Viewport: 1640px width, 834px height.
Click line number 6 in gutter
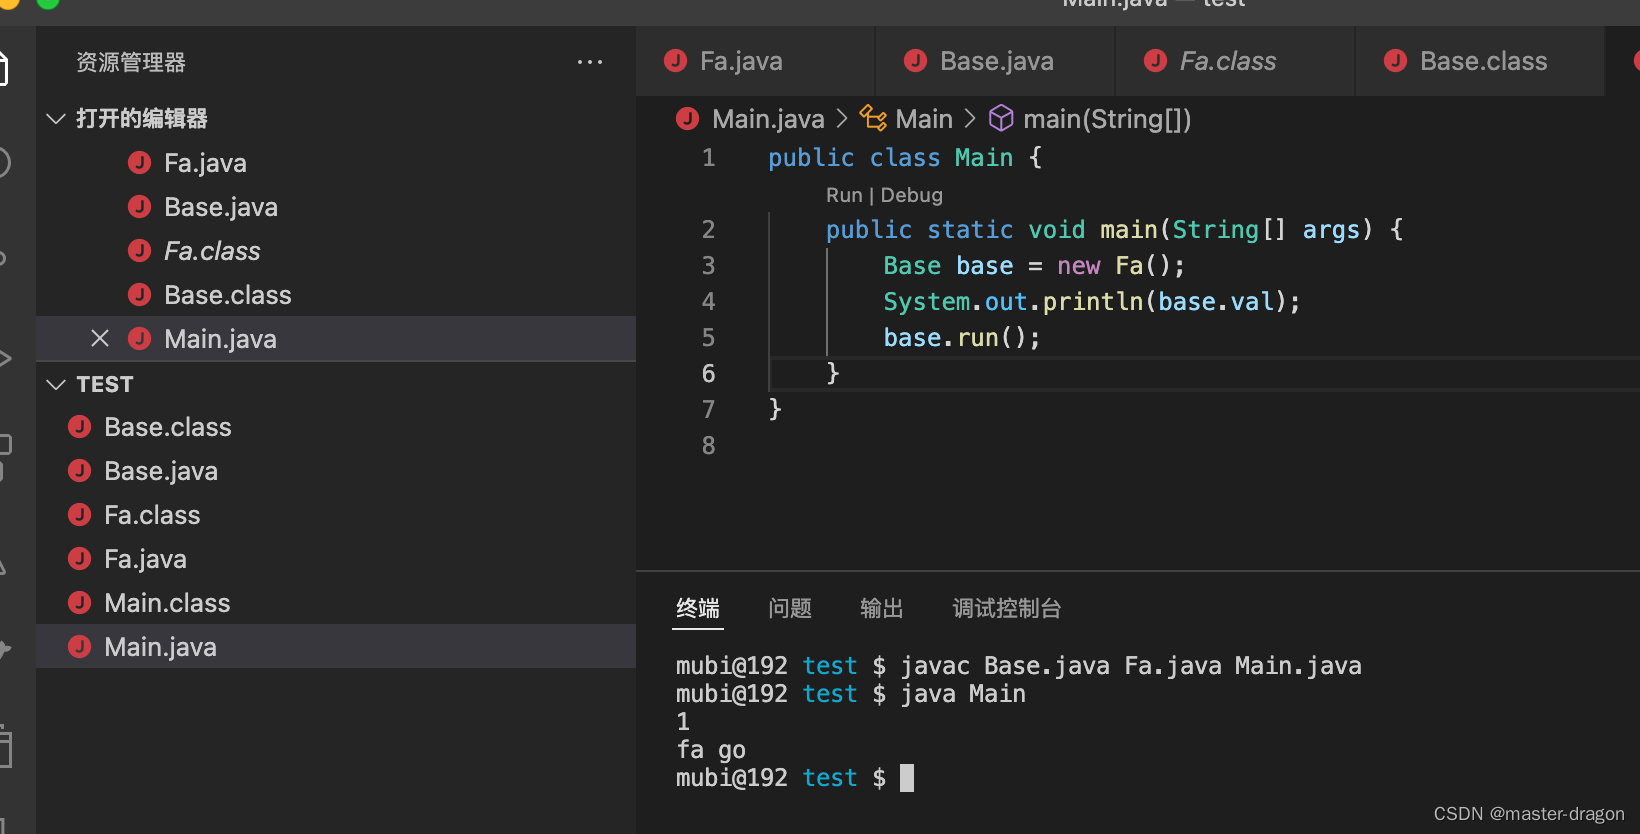point(708,373)
